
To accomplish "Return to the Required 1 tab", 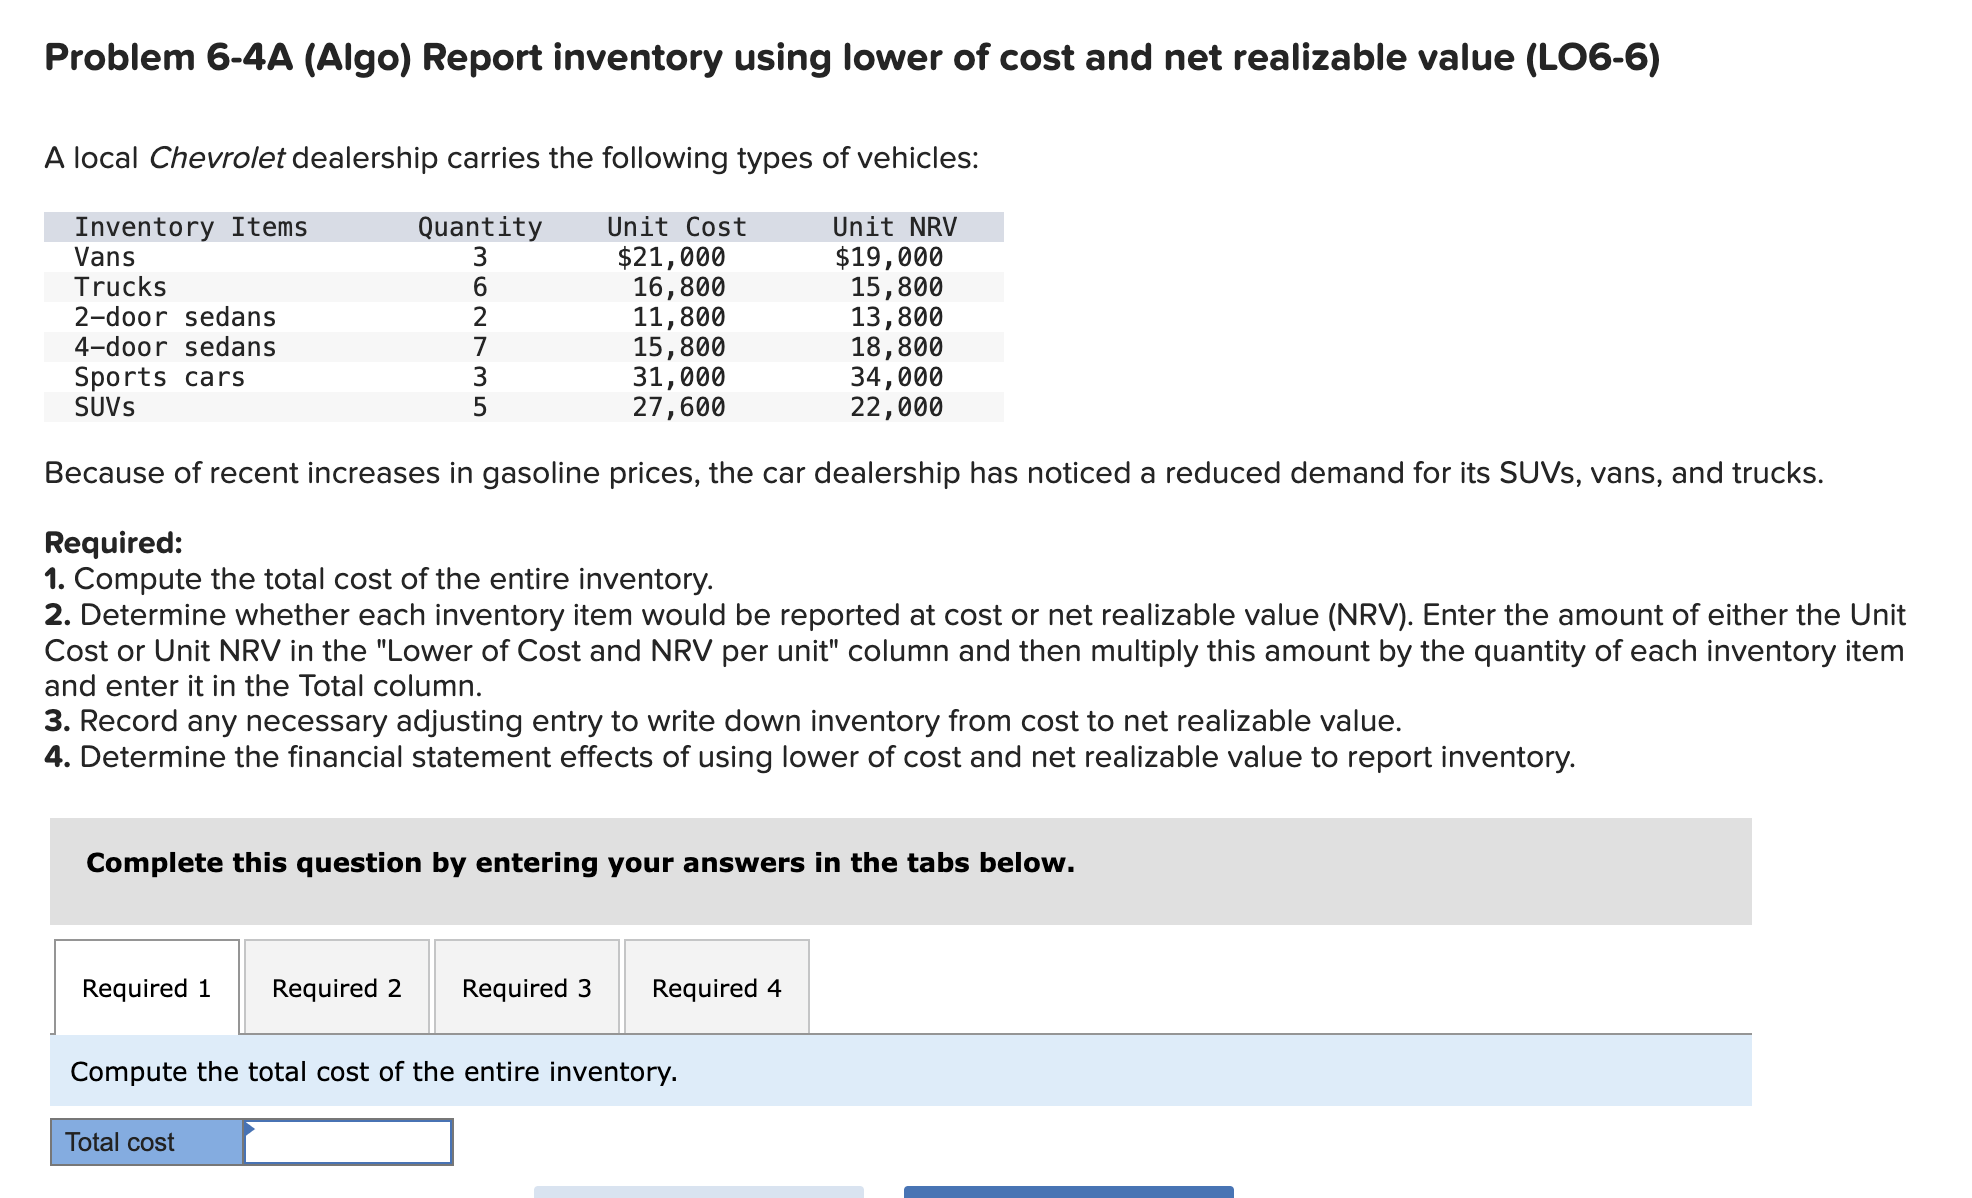I will pyautogui.click(x=146, y=988).
